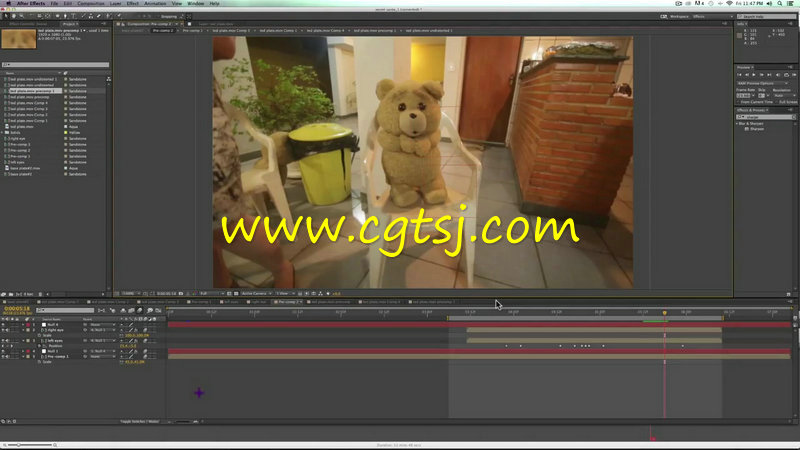
Task: Toggle Snapping option in toolbar
Action: tap(168, 16)
